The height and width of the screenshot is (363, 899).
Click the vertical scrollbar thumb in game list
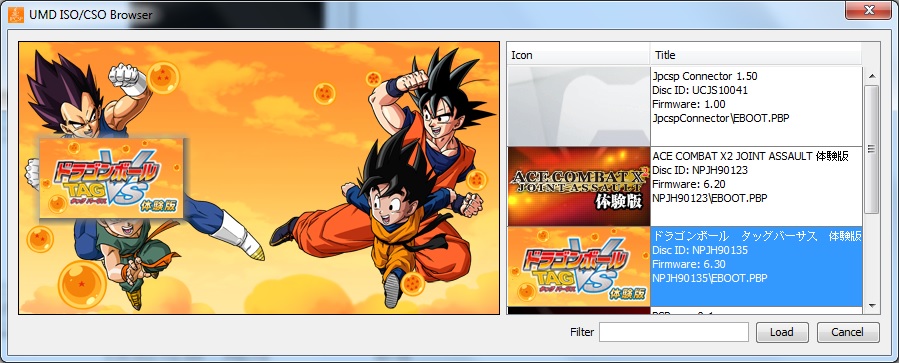click(871, 149)
